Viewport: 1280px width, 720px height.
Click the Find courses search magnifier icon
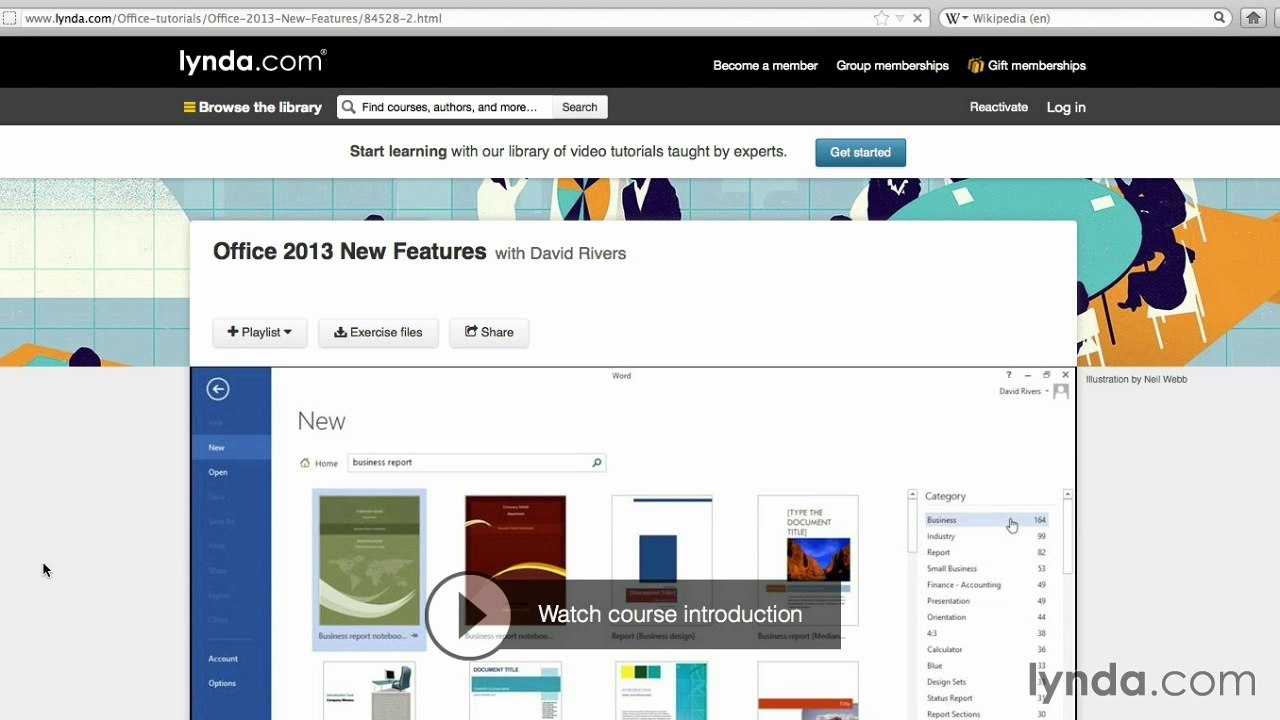click(348, 107)
